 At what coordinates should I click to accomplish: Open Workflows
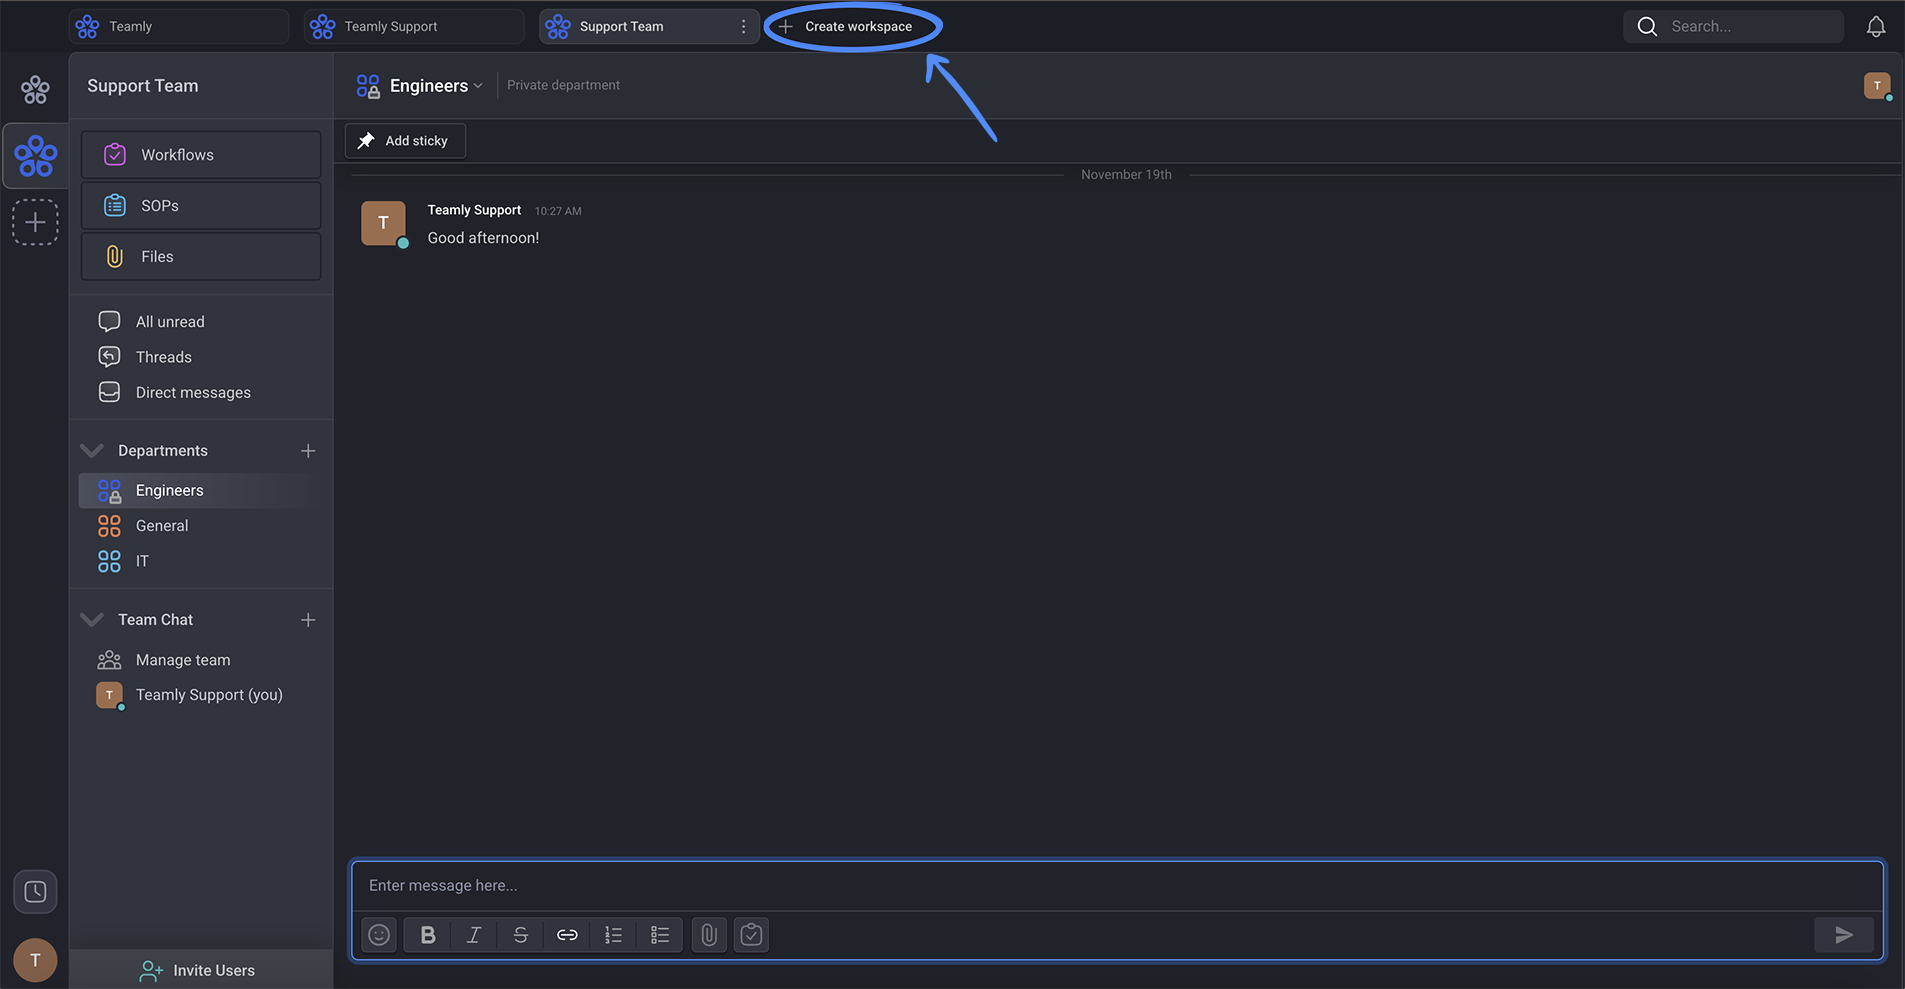pos(201,155)
